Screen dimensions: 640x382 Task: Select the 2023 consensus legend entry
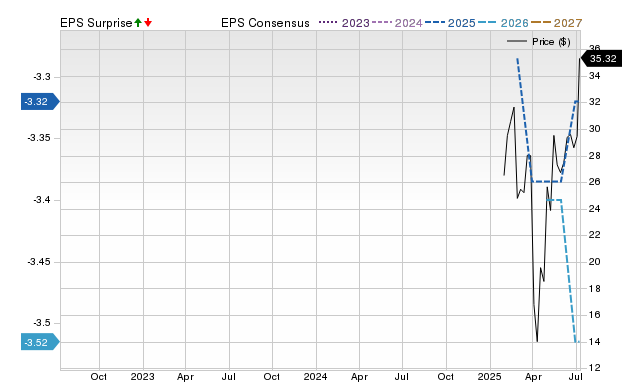pyautogui.click(x=344, y=23)
